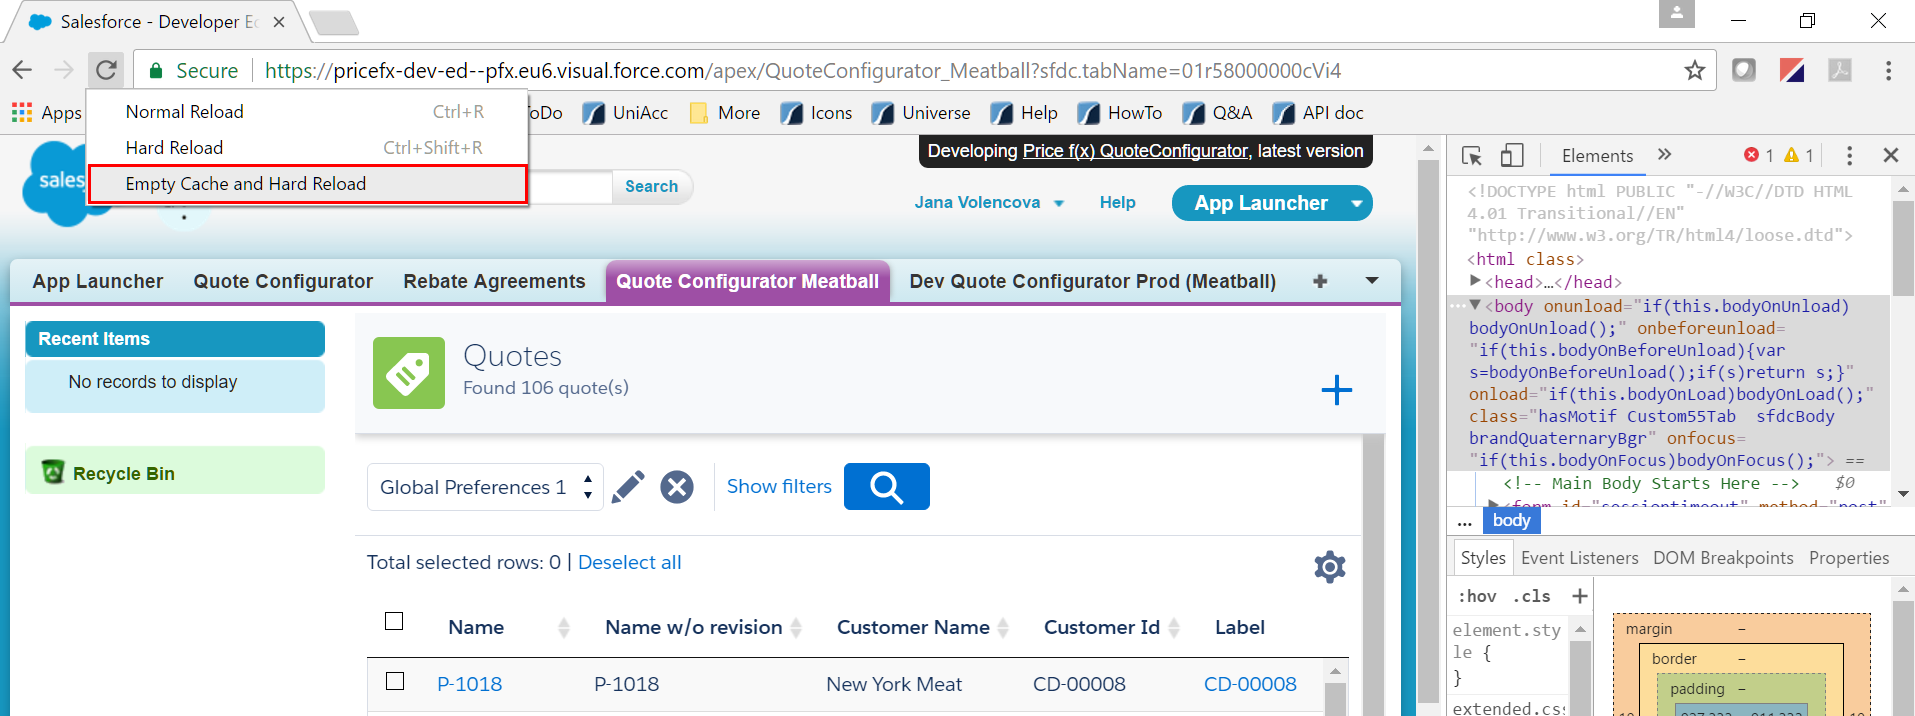Click the Deselect all link

[629, 562]
